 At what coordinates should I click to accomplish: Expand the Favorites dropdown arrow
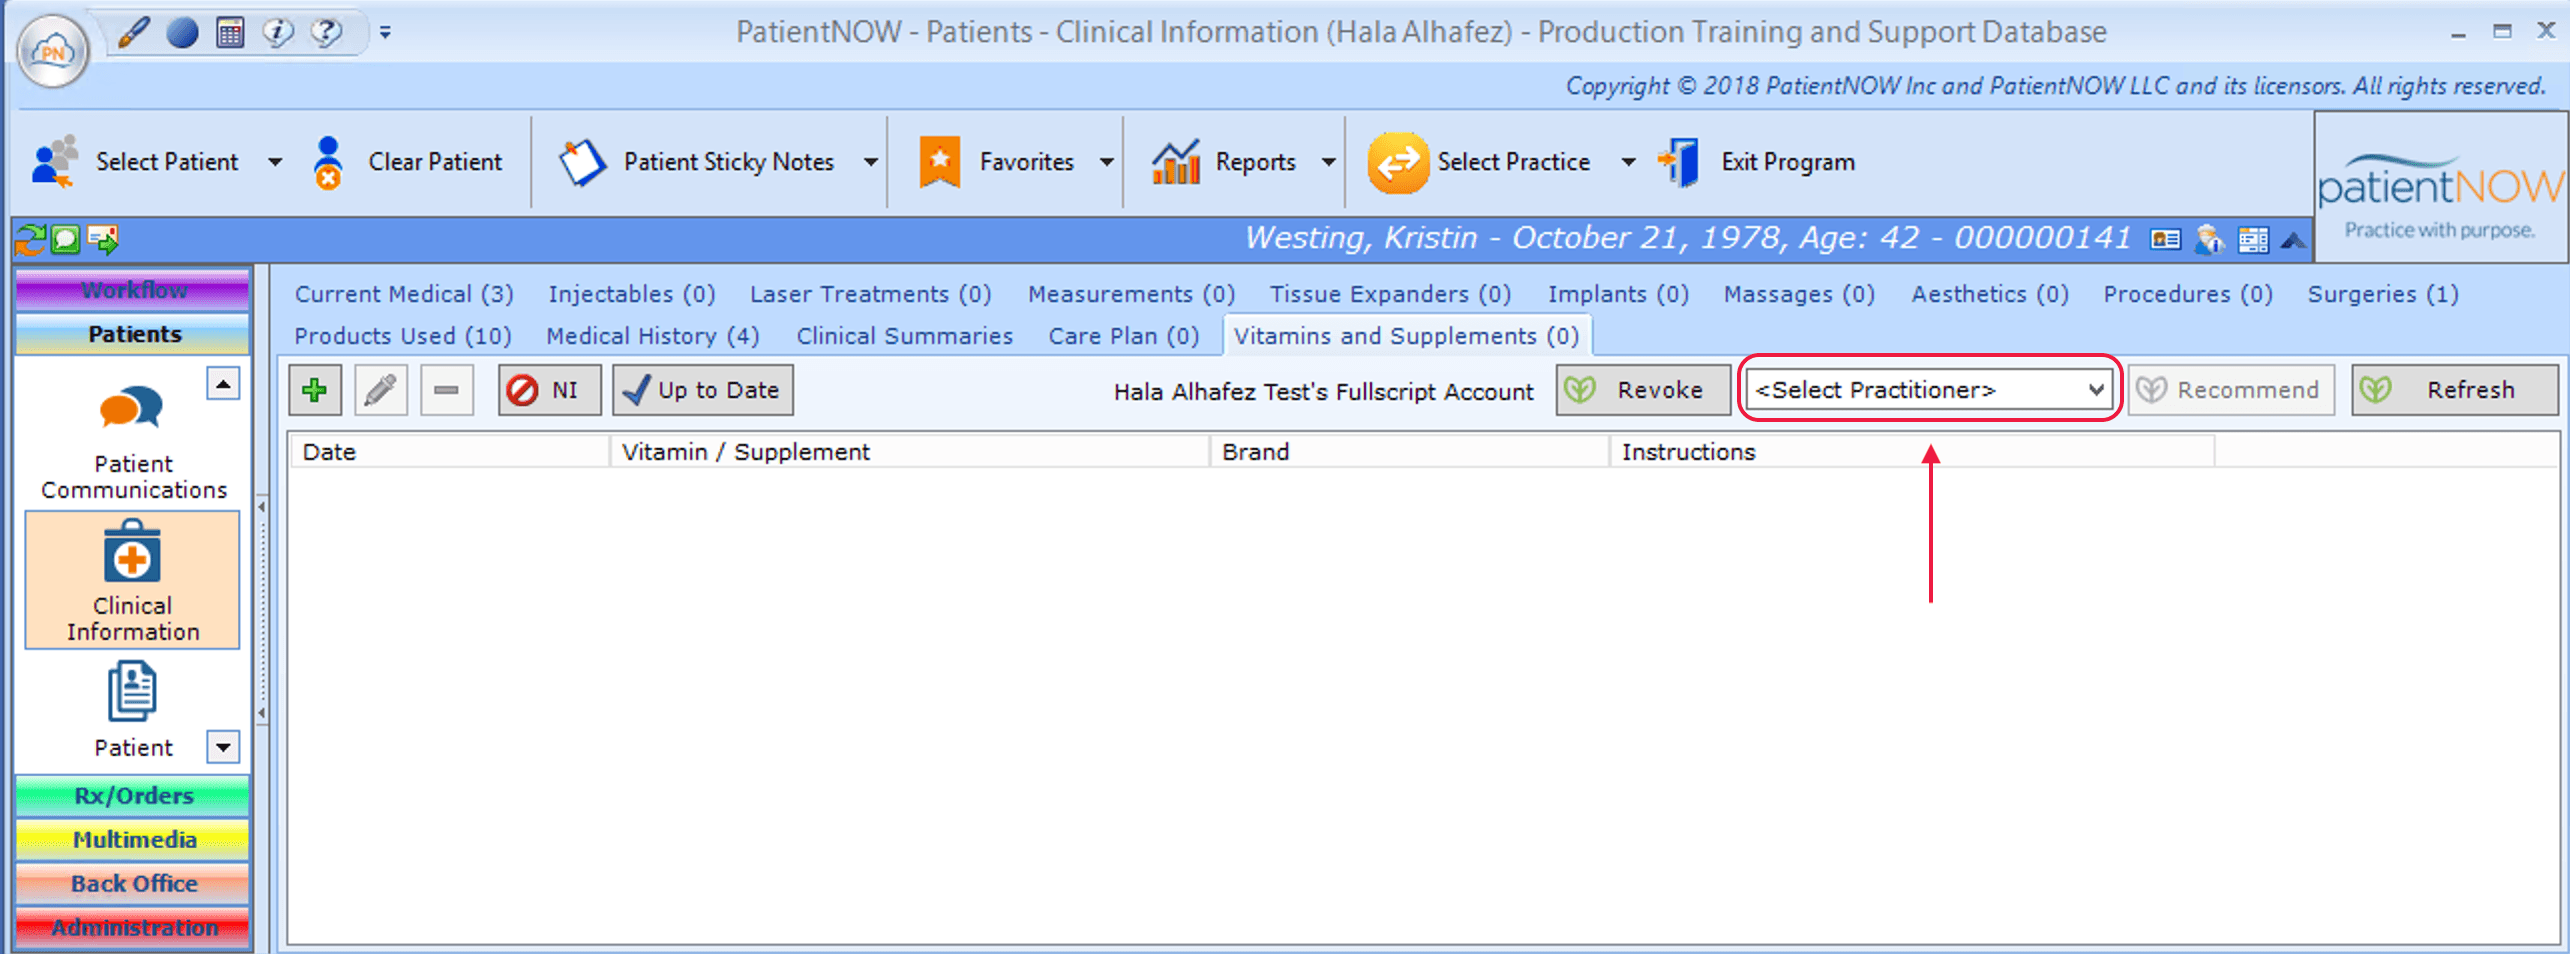pos(1107,162)
